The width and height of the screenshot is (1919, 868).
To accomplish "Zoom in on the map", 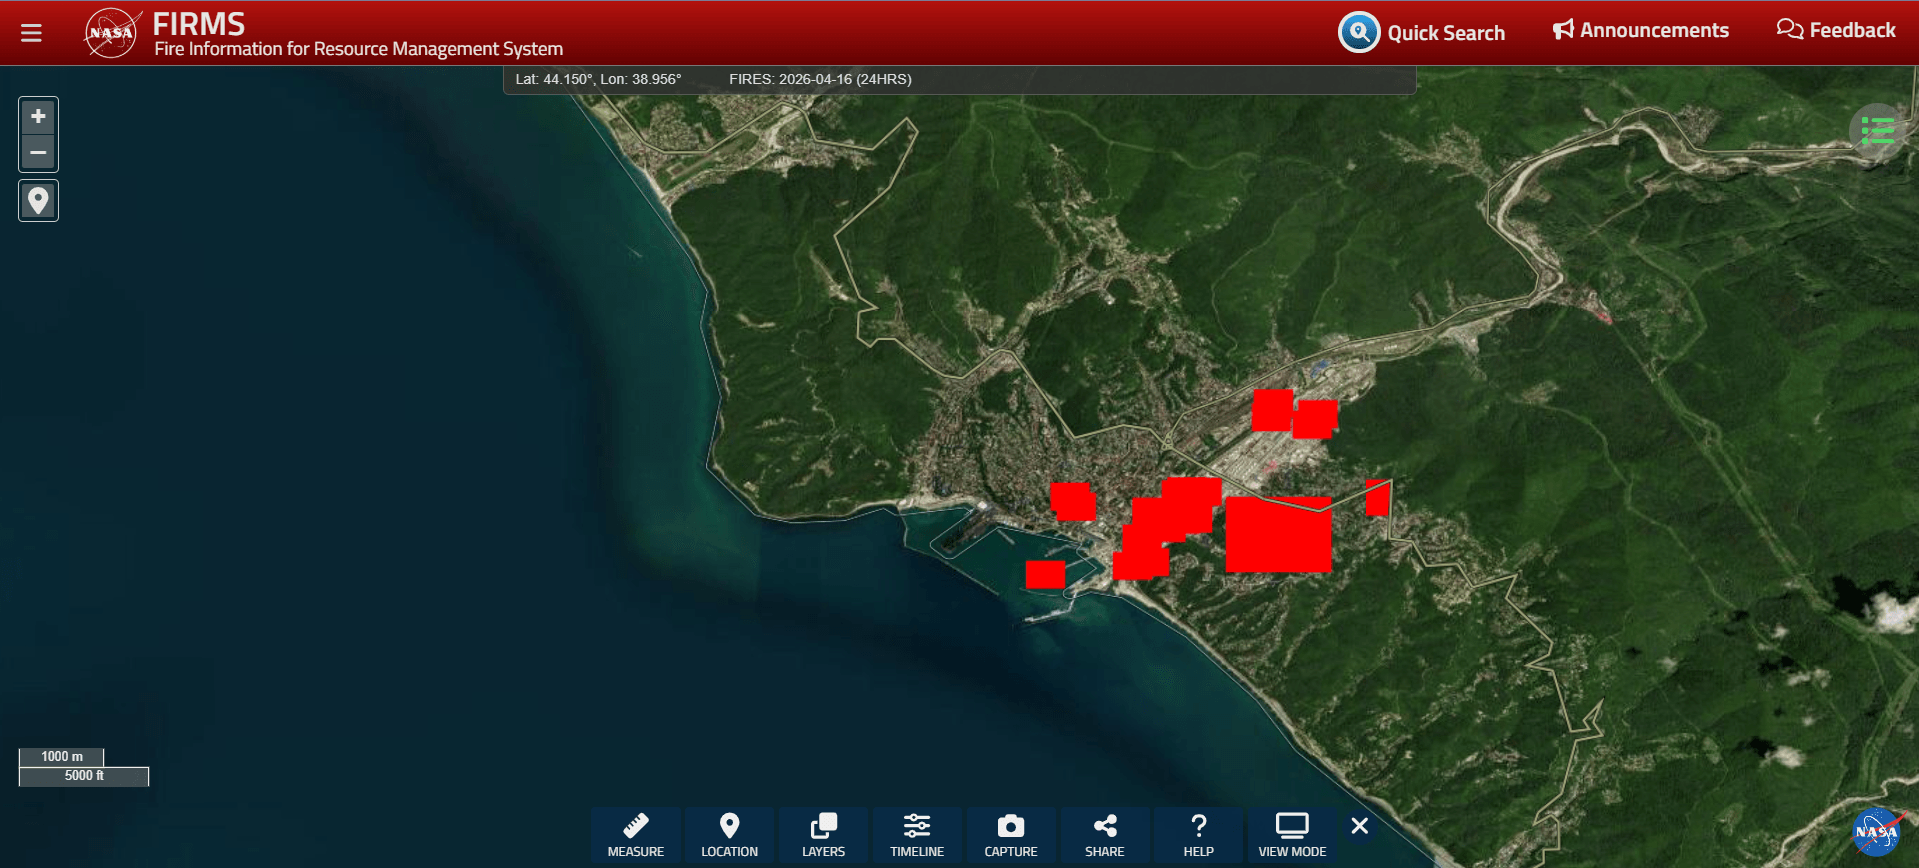I will (x=38, y=117).
